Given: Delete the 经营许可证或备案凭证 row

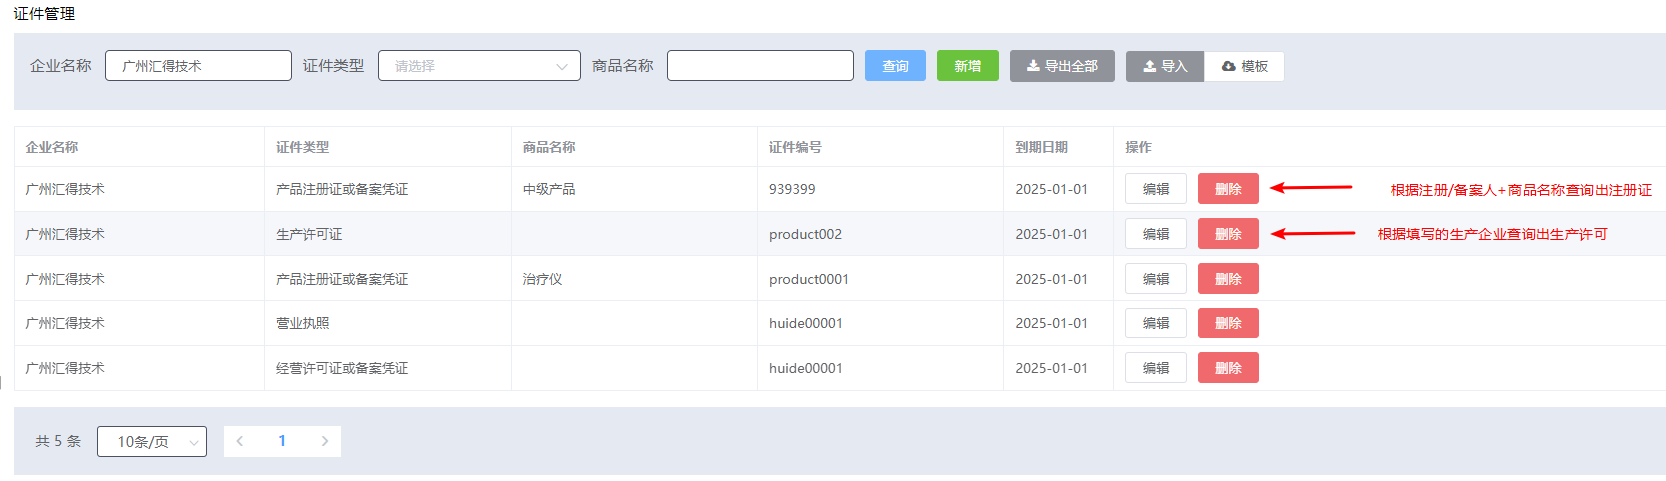Looking at the screenshot, I should tap(1227, 368).
